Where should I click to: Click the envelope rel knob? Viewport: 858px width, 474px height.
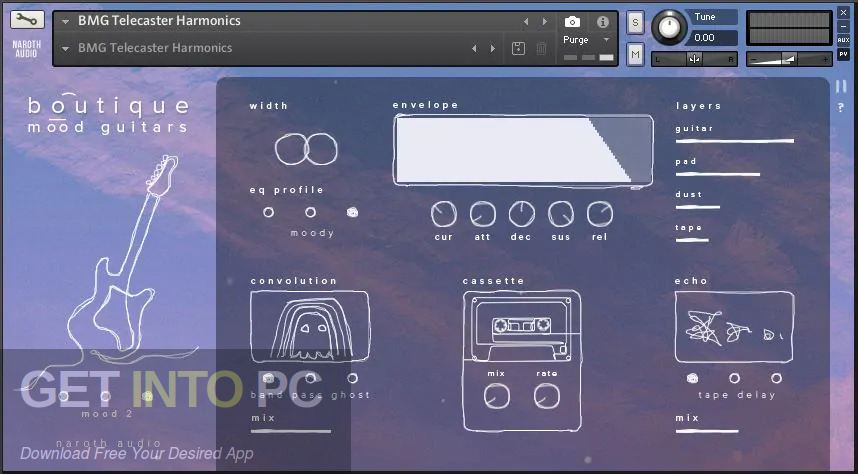tap(600, 214)
